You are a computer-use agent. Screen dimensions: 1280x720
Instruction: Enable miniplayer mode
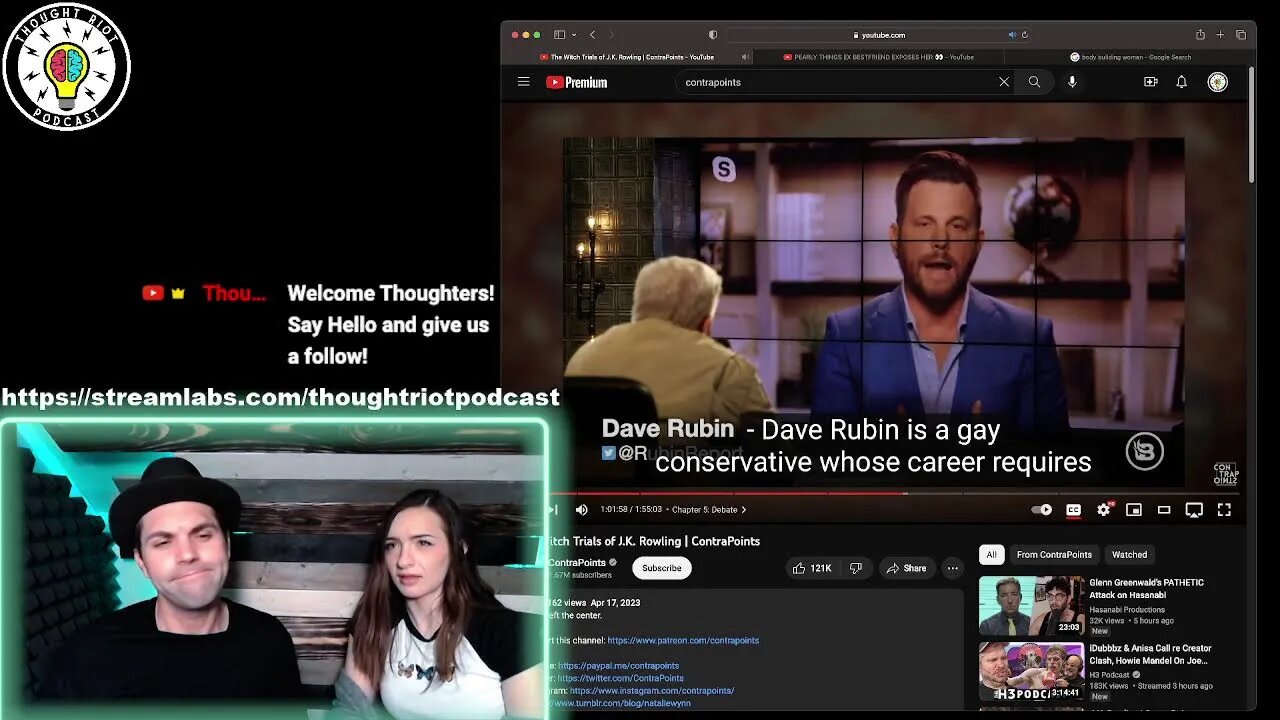coord(1133,509)
